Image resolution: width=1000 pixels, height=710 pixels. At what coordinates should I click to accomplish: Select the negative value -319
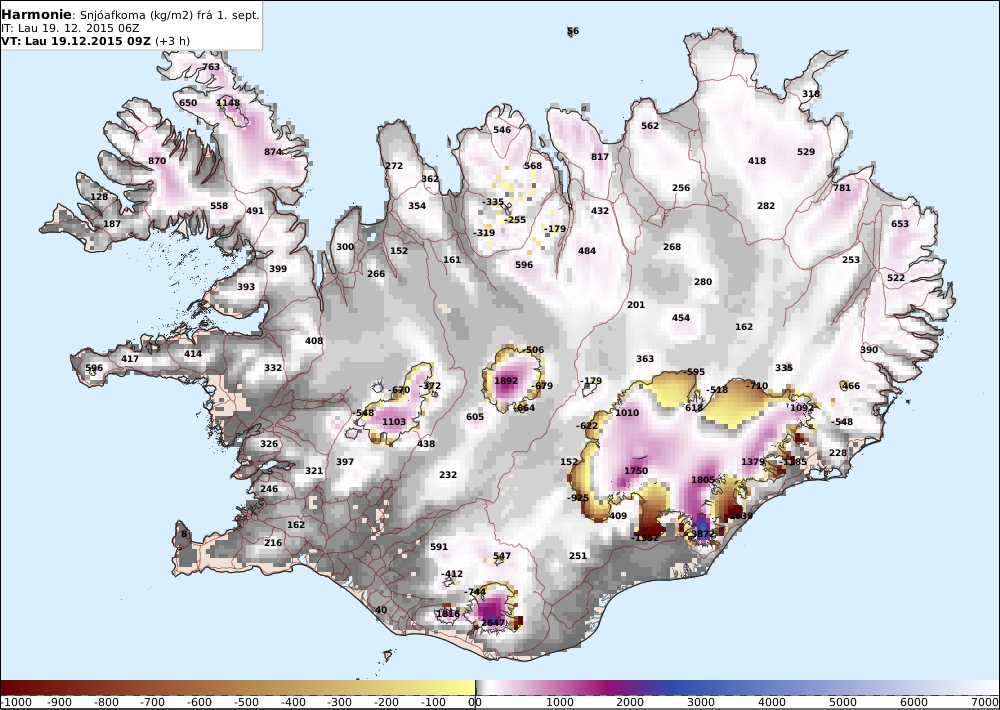pyautogui.click(x=483, y=233)
